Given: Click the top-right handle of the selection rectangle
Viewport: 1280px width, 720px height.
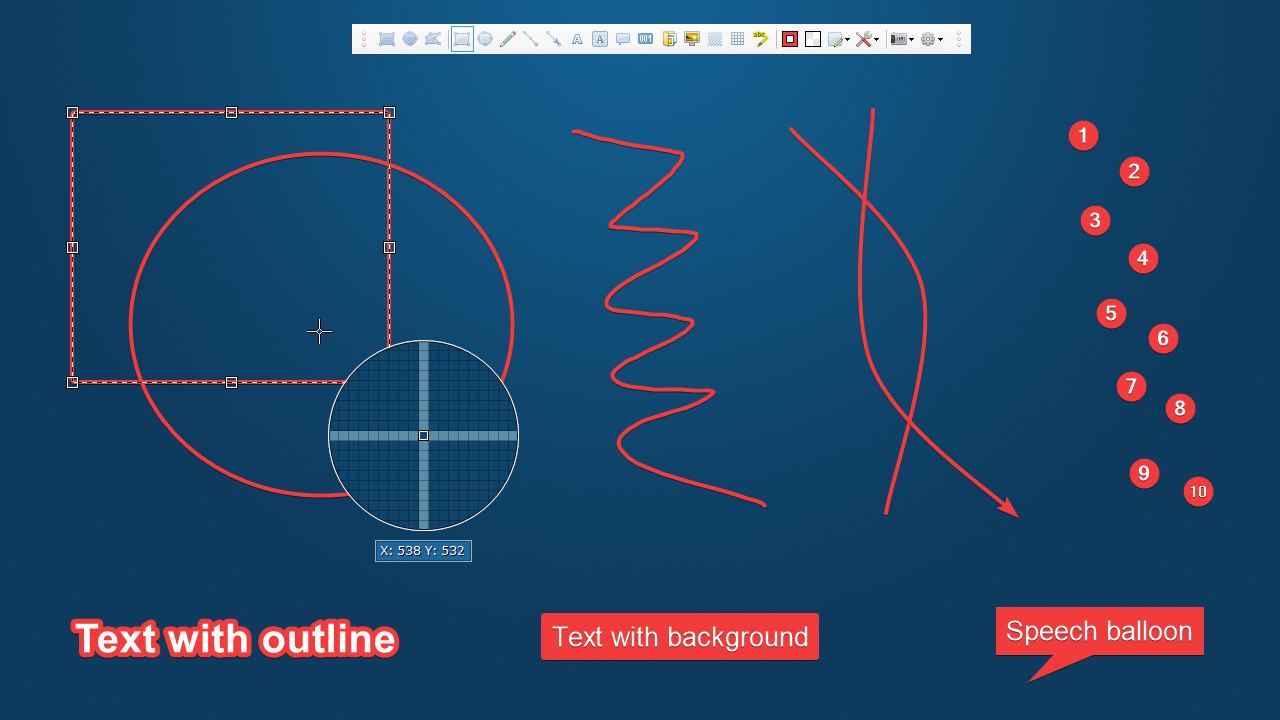Looking at the screenshot, I should pos(389,112).
